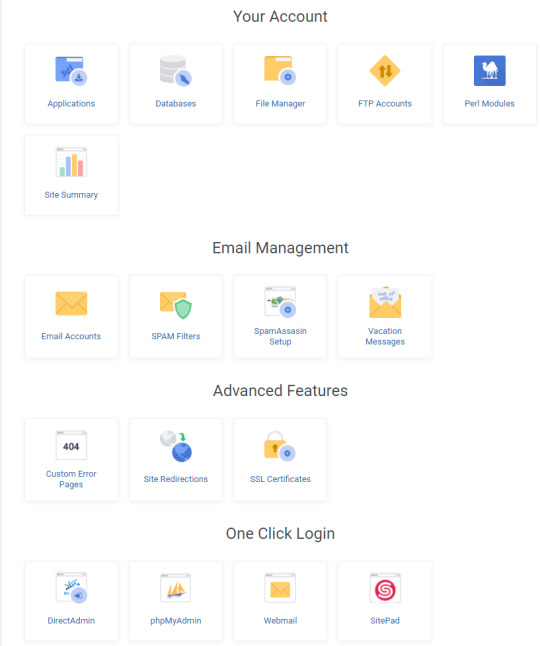
Task: Click the SSL Certificates label
Action: click(280, 479)
